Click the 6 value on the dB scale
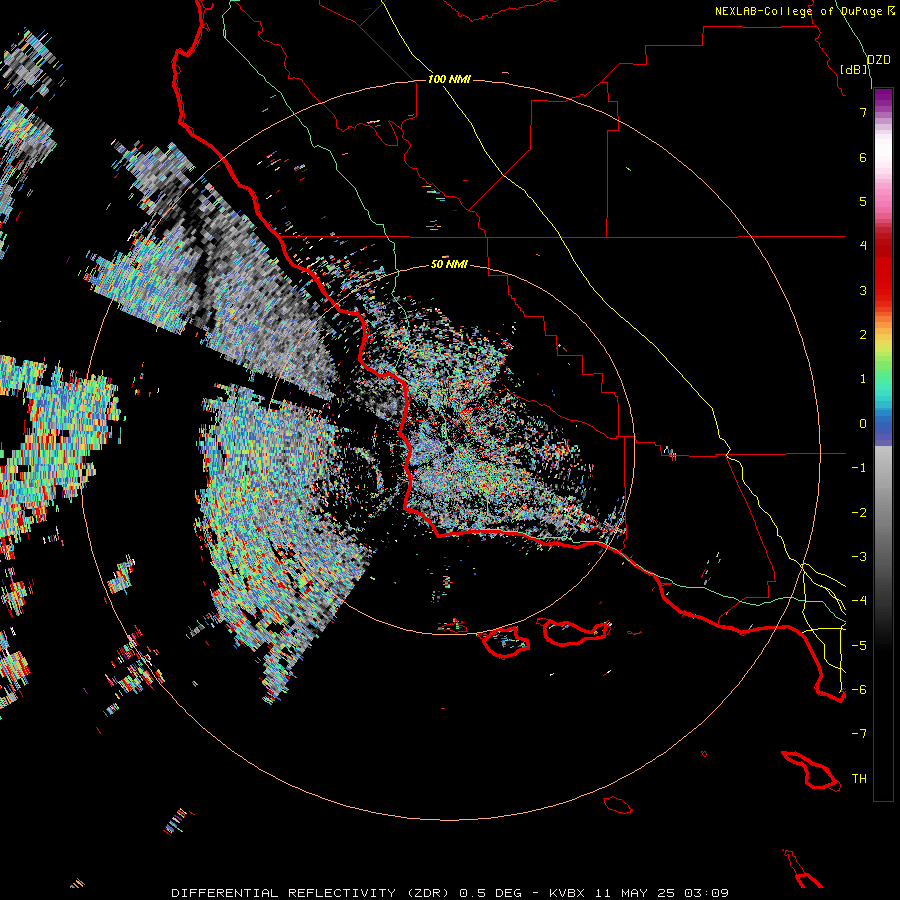 (863, 157)
